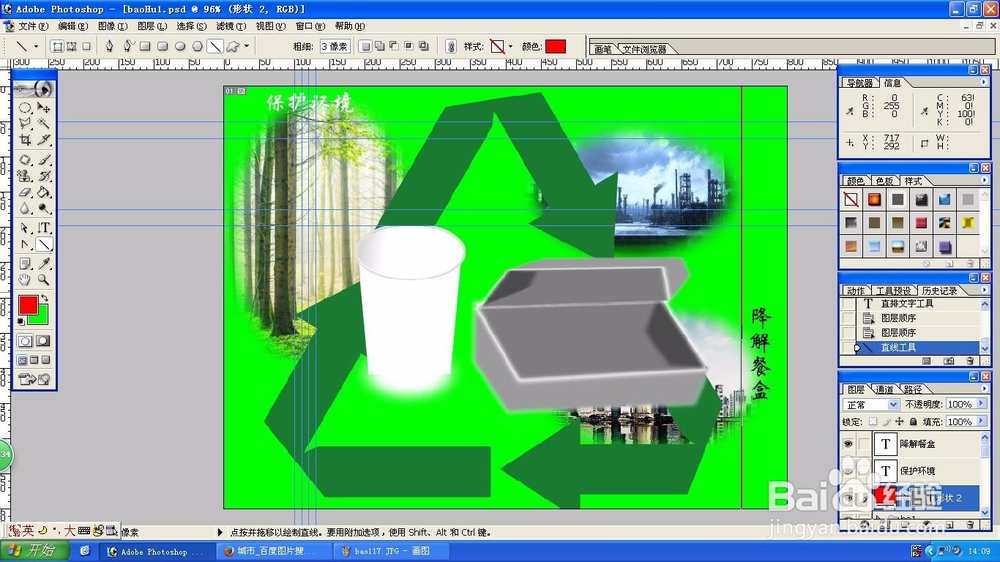Switch to Quick Mask mode
1000x562 pixels.
[43, 341]
